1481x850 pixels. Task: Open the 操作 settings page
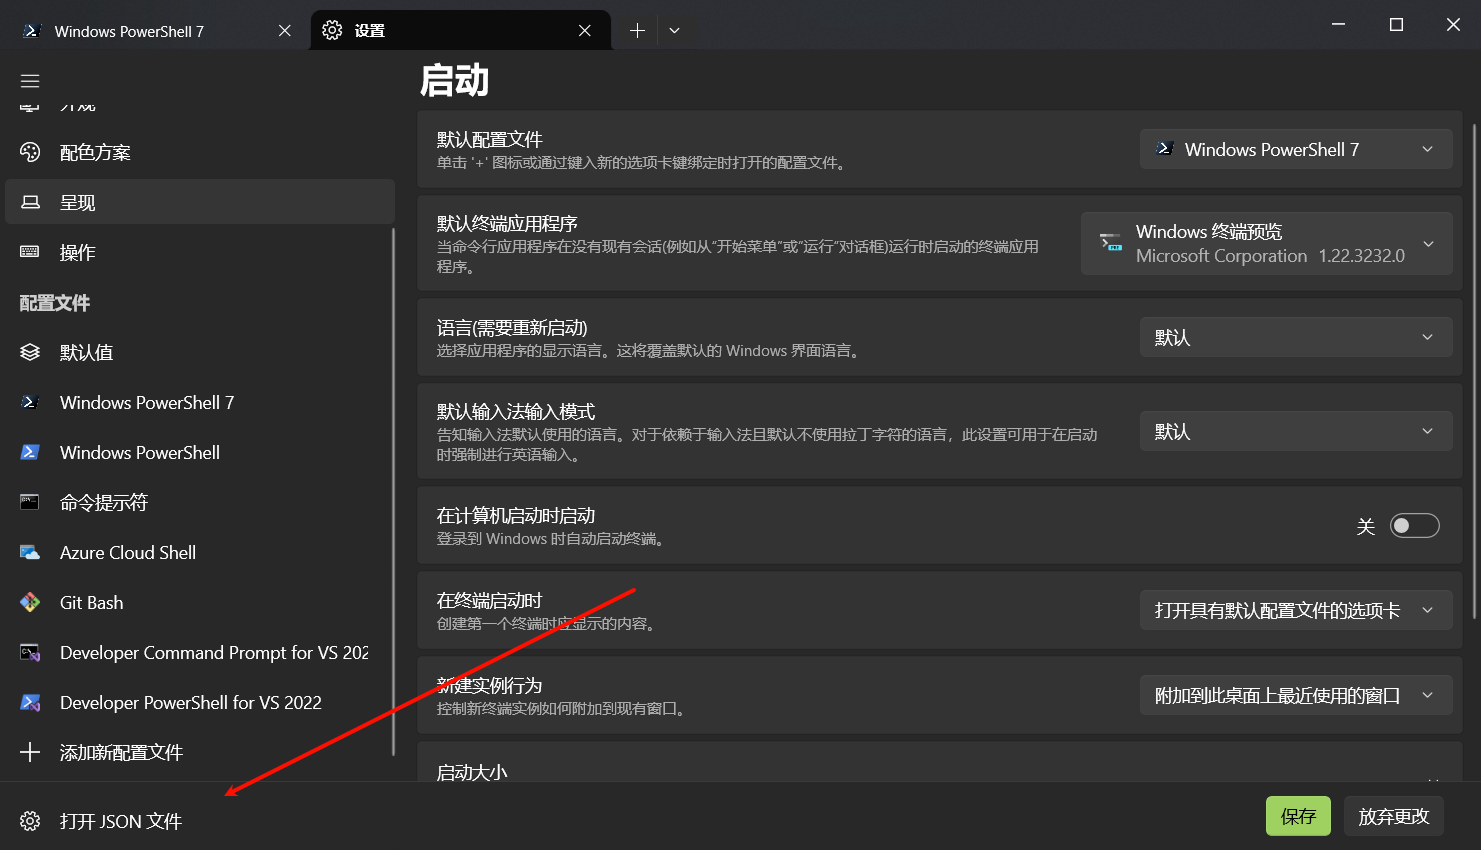click(79, 252)
